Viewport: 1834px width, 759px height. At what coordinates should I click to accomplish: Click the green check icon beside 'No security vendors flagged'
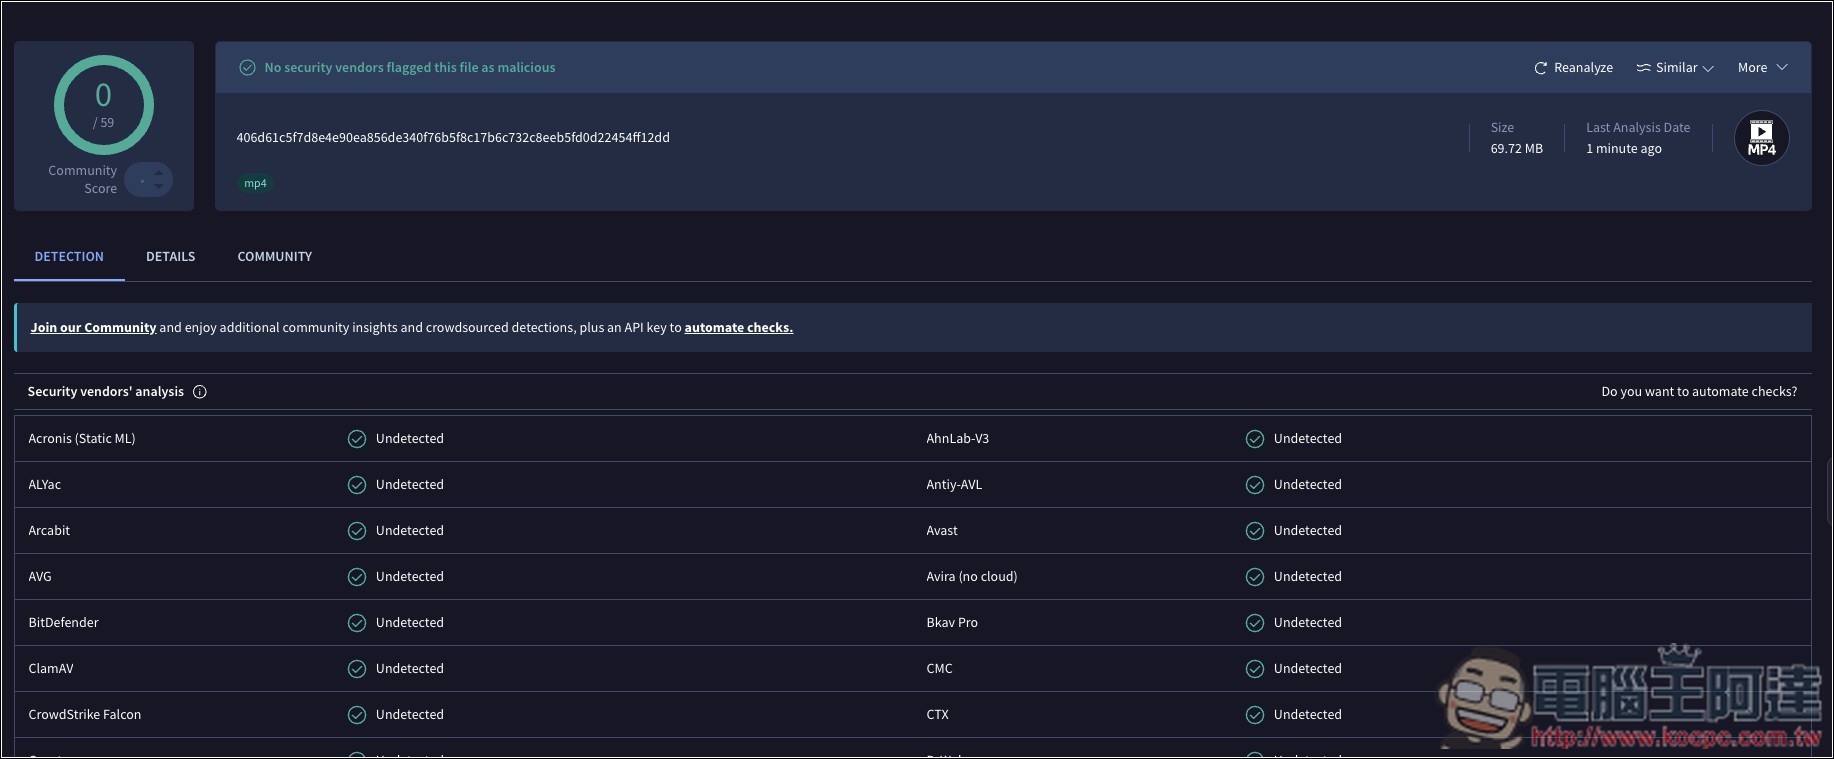pyautogui.click(x=247, y=68)
